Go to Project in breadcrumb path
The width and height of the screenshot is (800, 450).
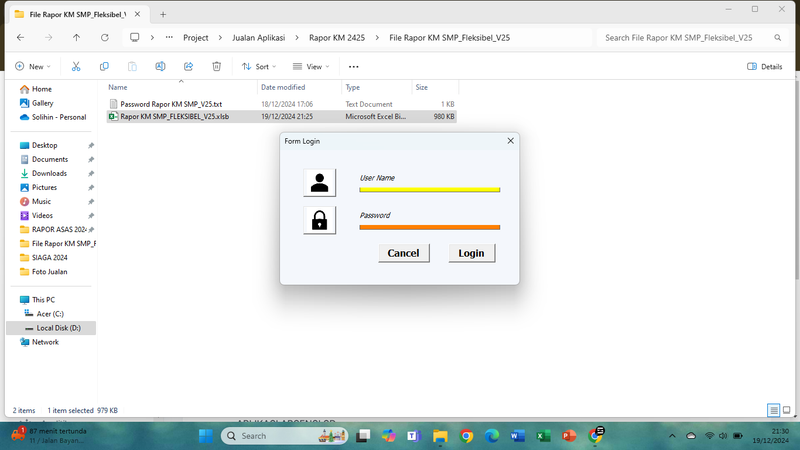[196, 38]
